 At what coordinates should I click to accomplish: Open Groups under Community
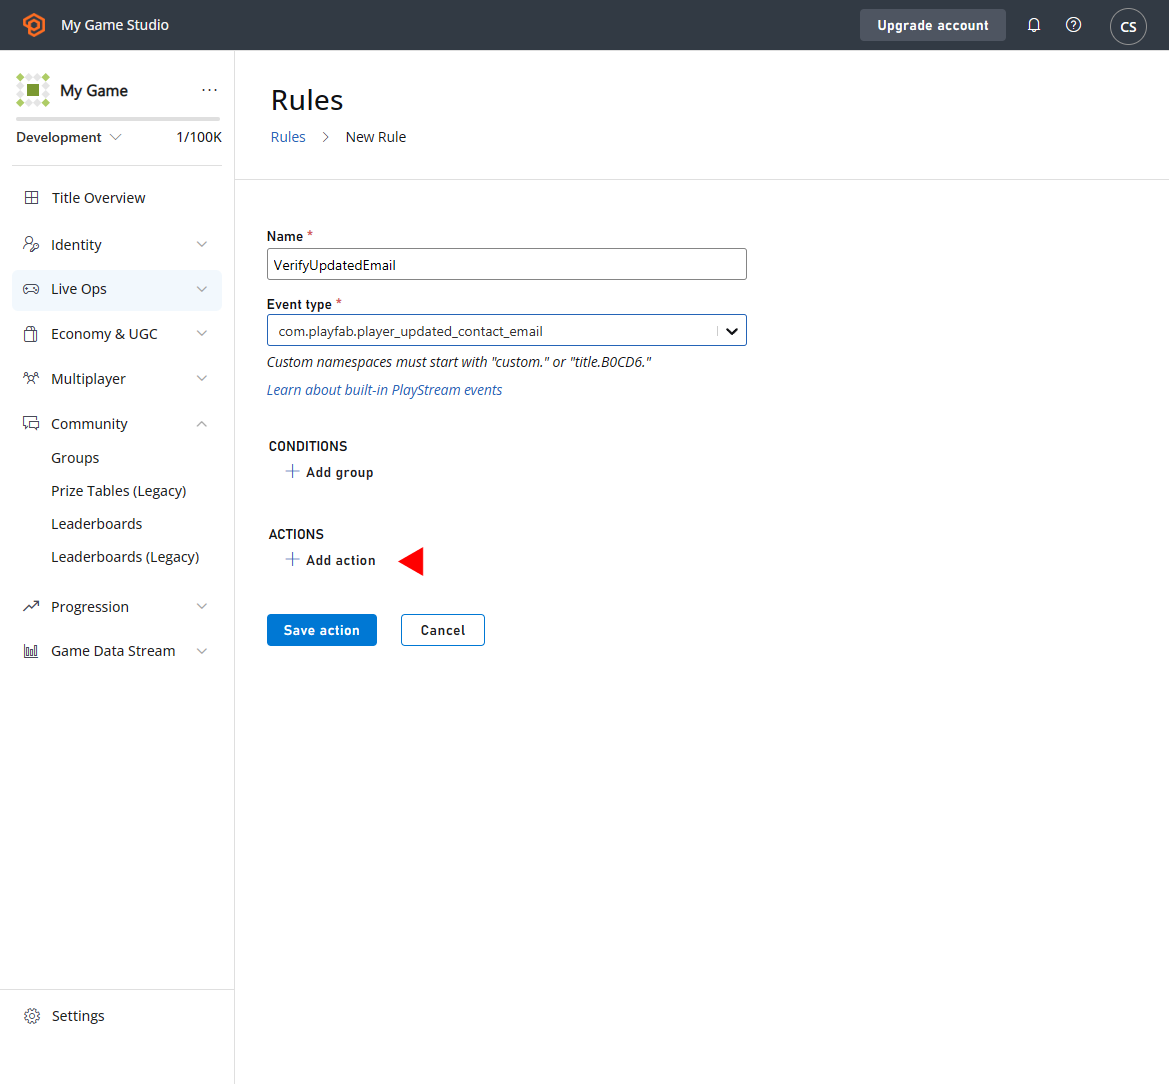[75, 458]
